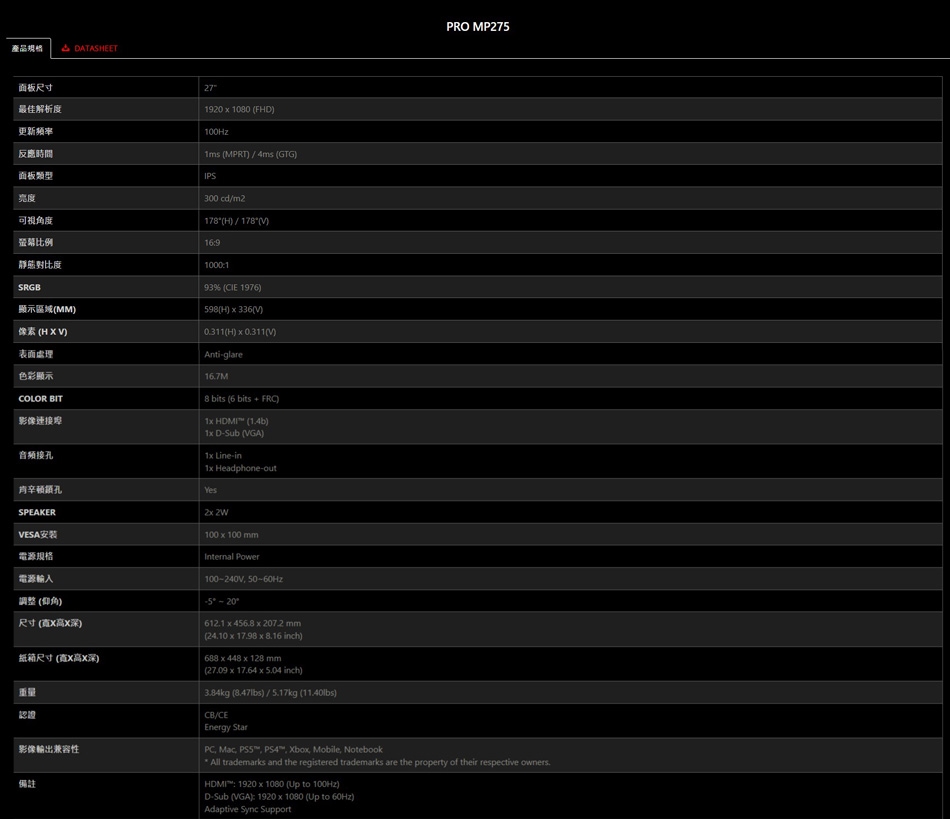Image resolution: width=950 pixels, height=819 pixels.
Task: Click the 1920 x 1080 (FHD) resolution value
Action: tap(239, 110)
